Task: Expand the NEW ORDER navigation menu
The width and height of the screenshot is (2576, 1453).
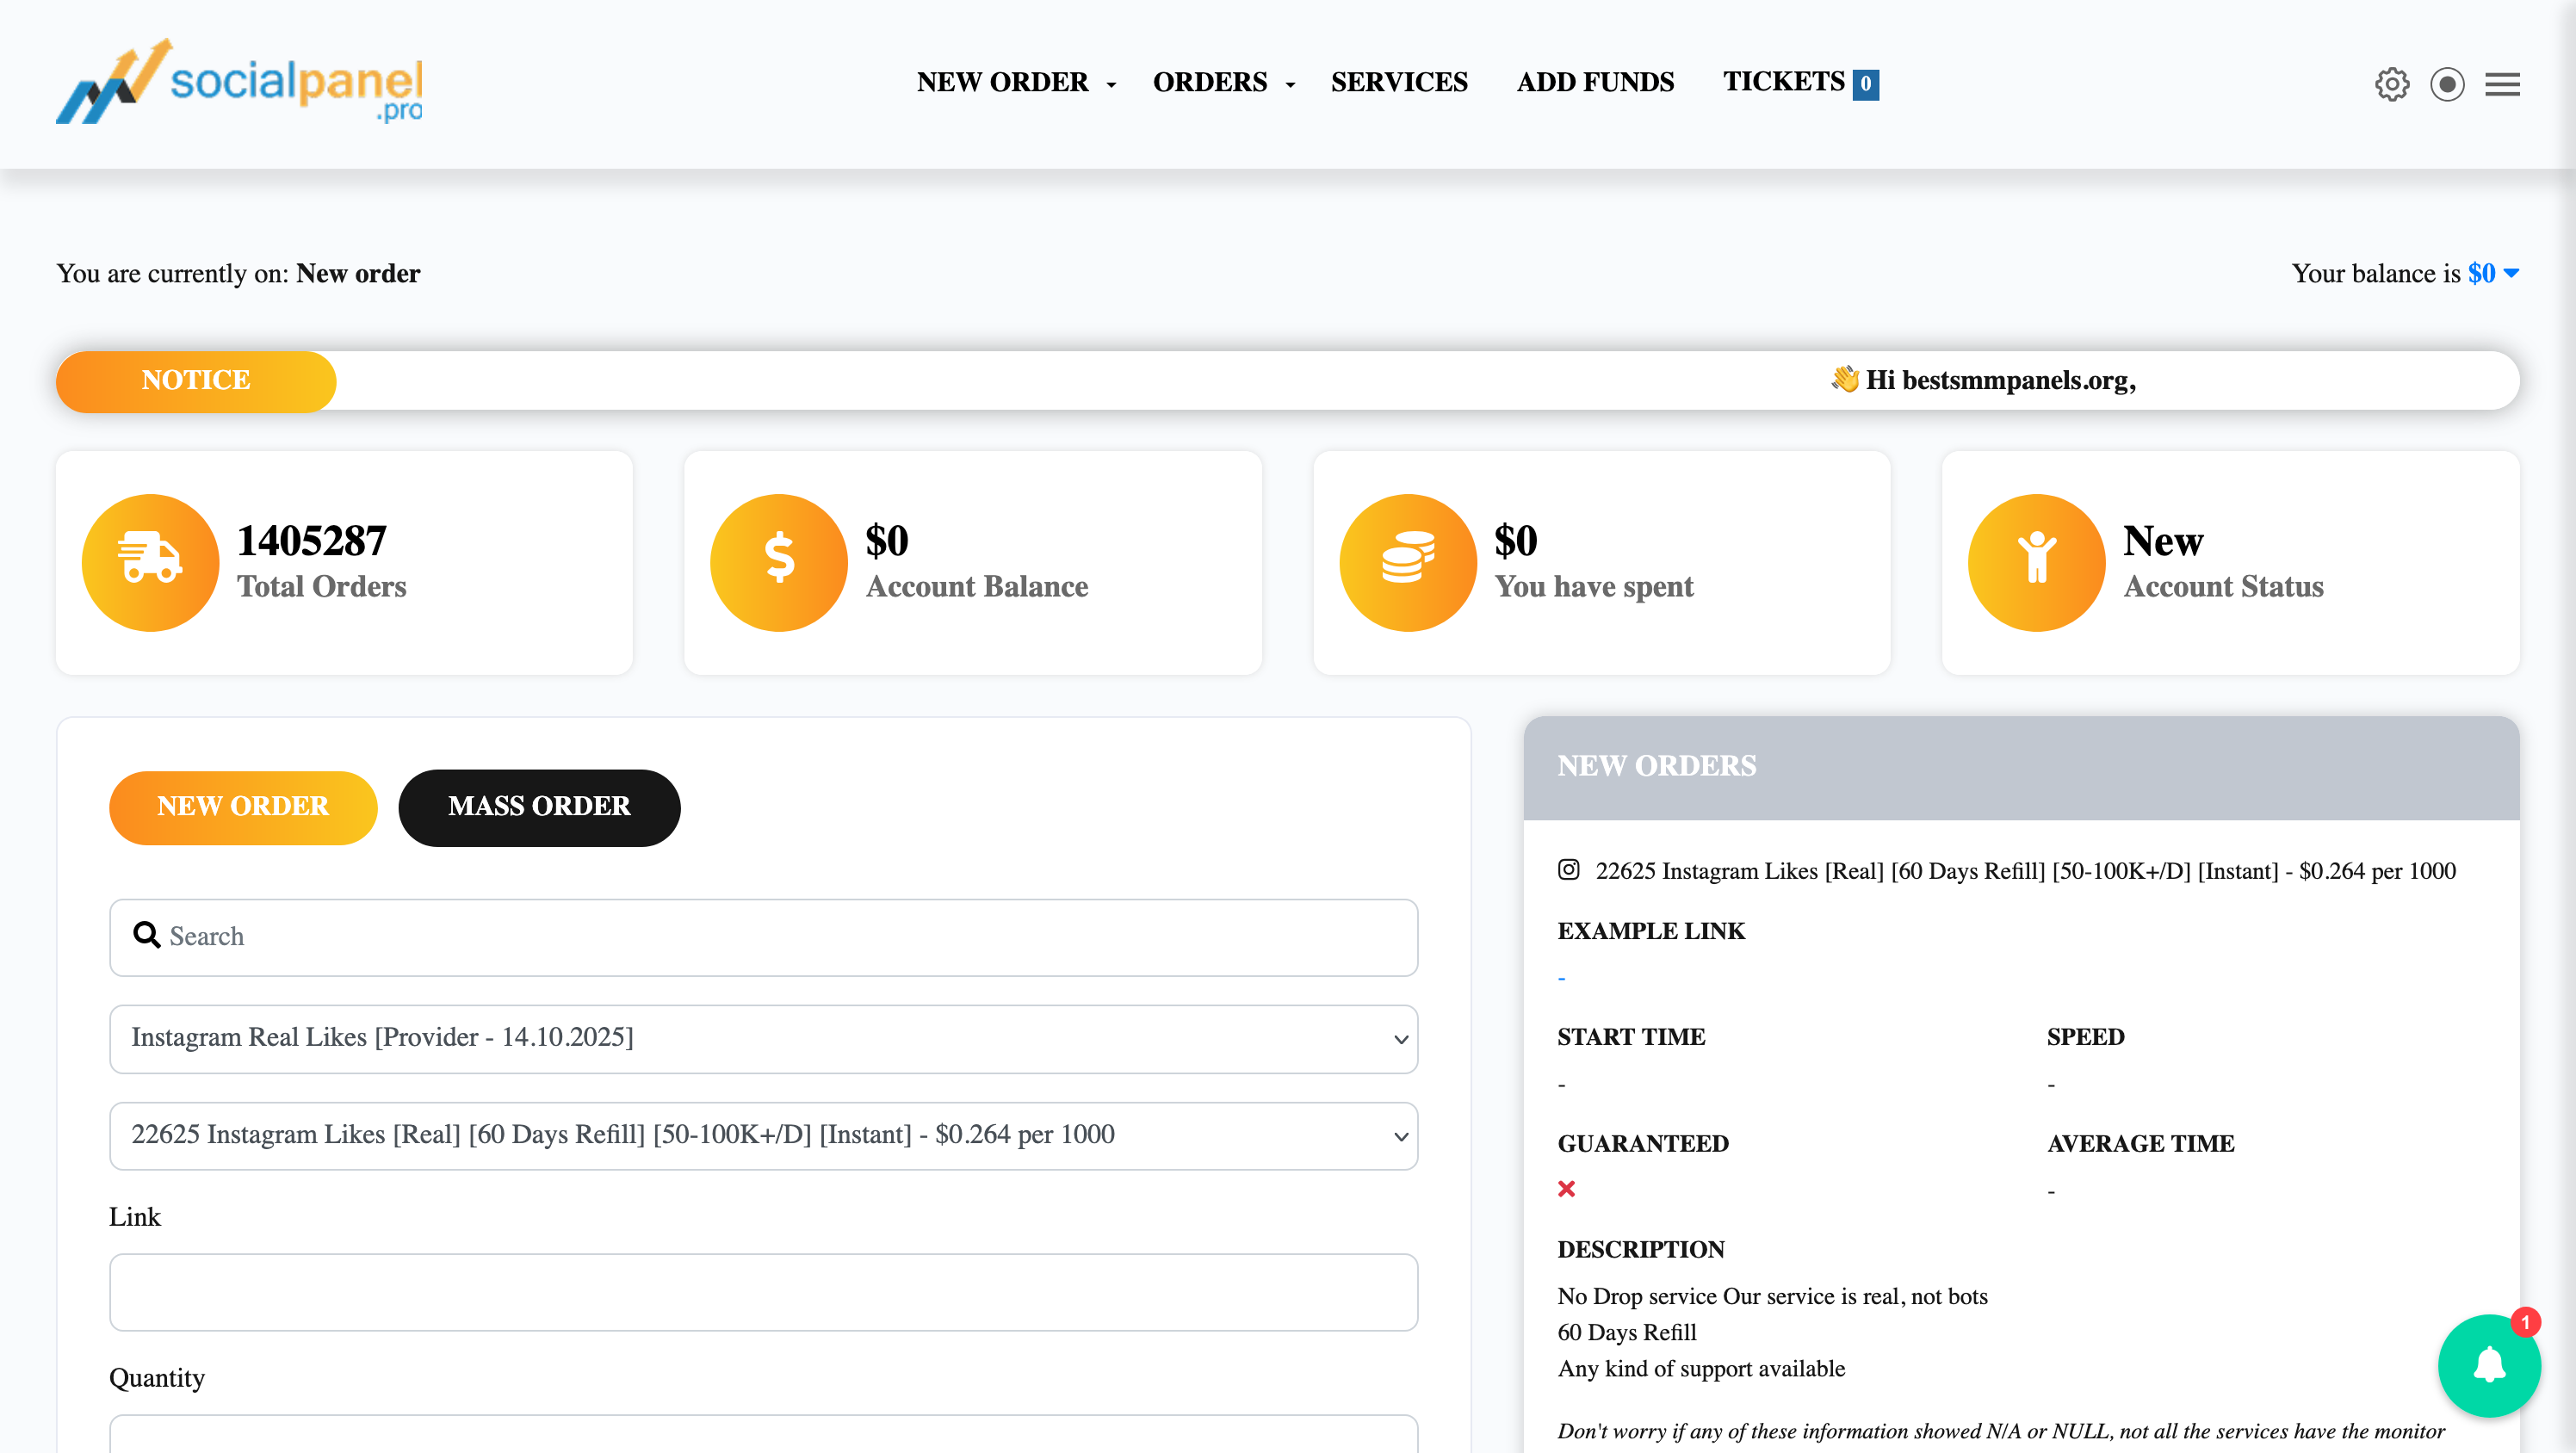Action: click(x=1015, y=82)
